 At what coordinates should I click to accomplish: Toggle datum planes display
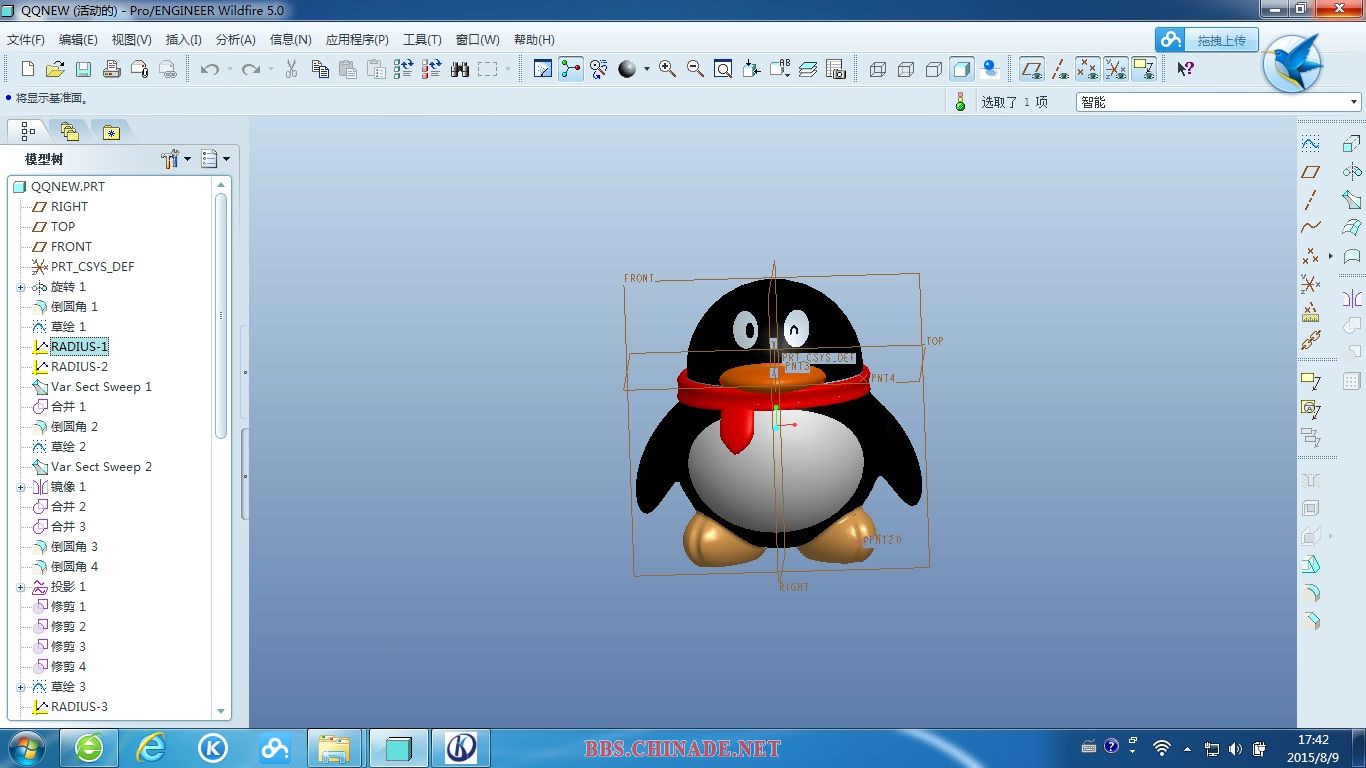pyautogui.click(x=1032, y=69)
